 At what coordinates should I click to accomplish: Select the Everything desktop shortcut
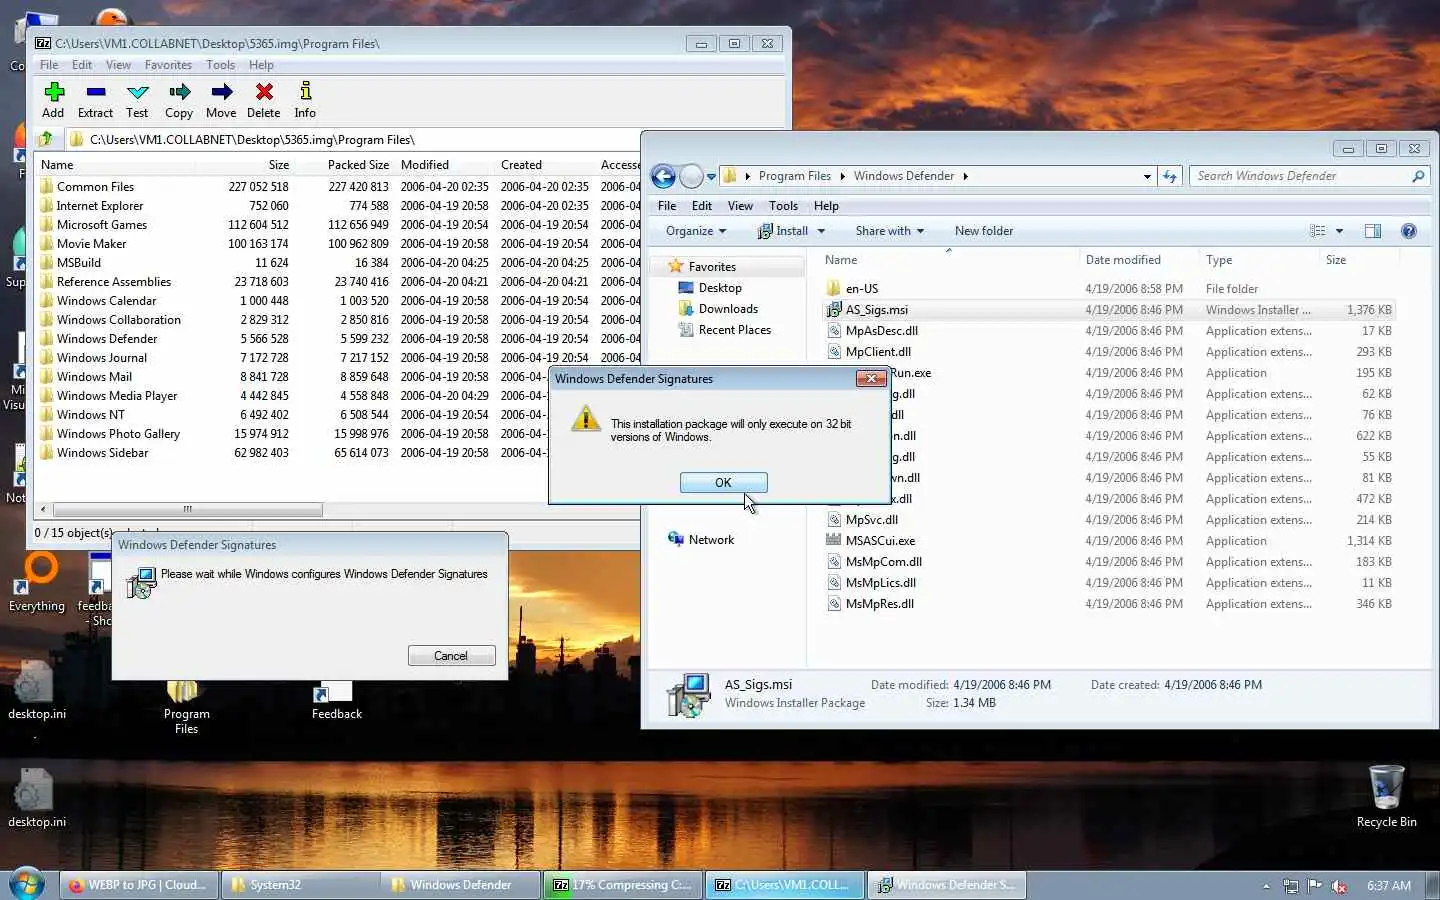pos(37,582)
